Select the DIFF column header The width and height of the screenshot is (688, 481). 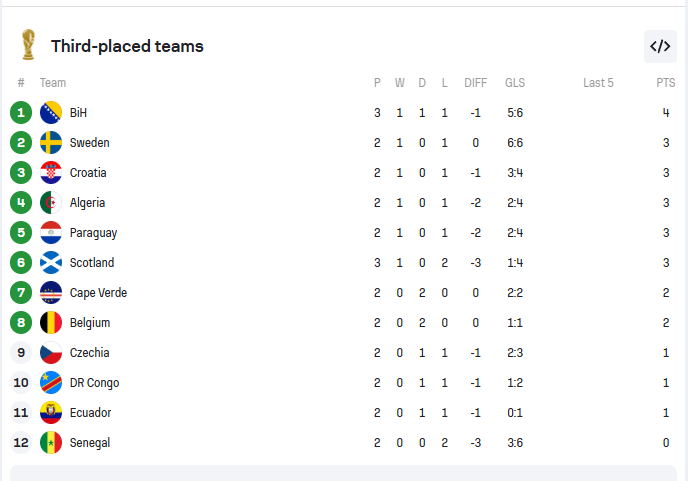[x=476, y=83]
